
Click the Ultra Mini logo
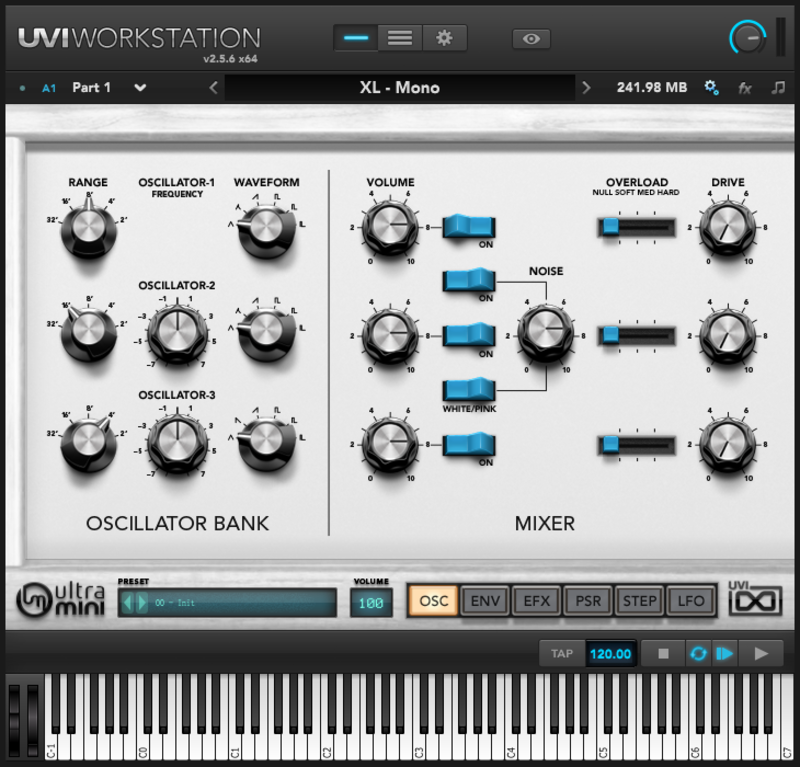coord(61,600)
